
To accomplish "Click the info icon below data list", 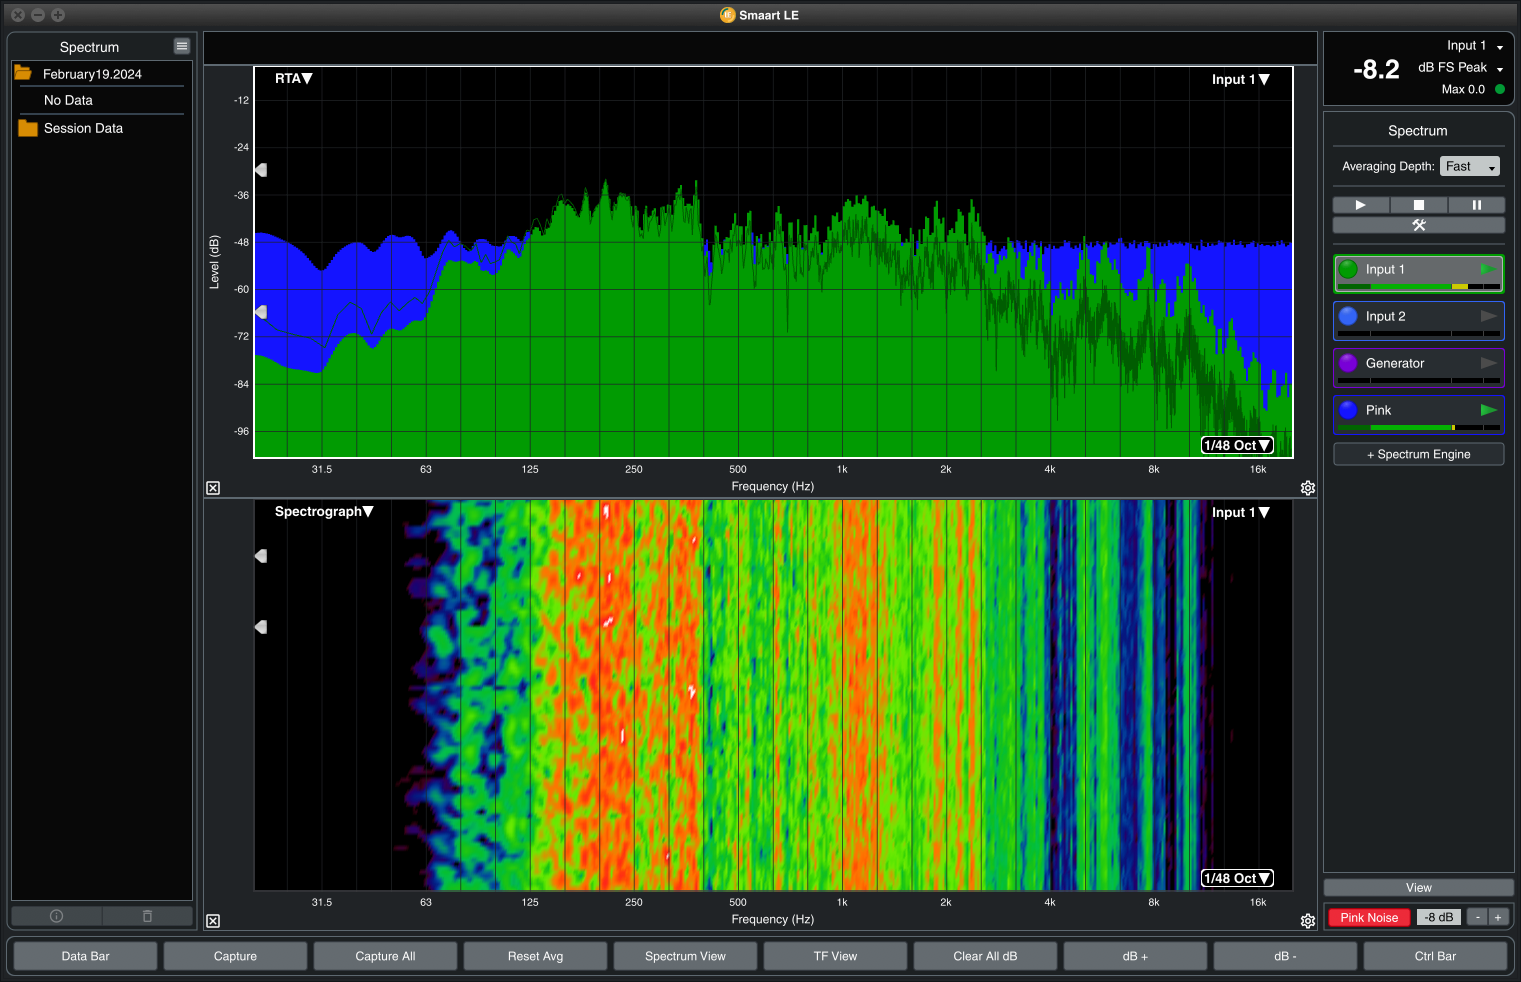I will [x=56, y=916].
